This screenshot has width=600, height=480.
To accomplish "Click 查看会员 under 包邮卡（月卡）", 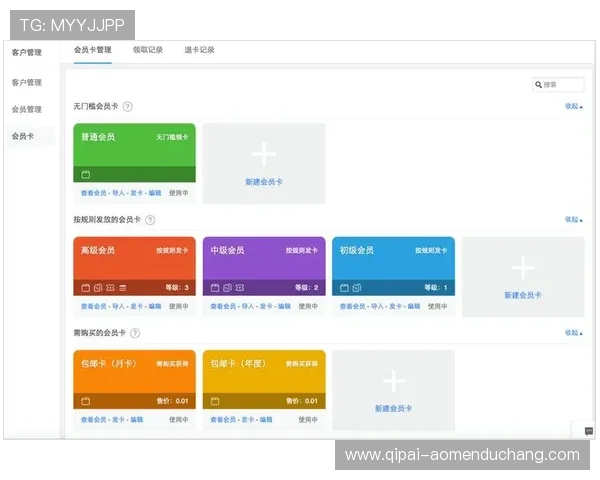I will click(93, 420).
